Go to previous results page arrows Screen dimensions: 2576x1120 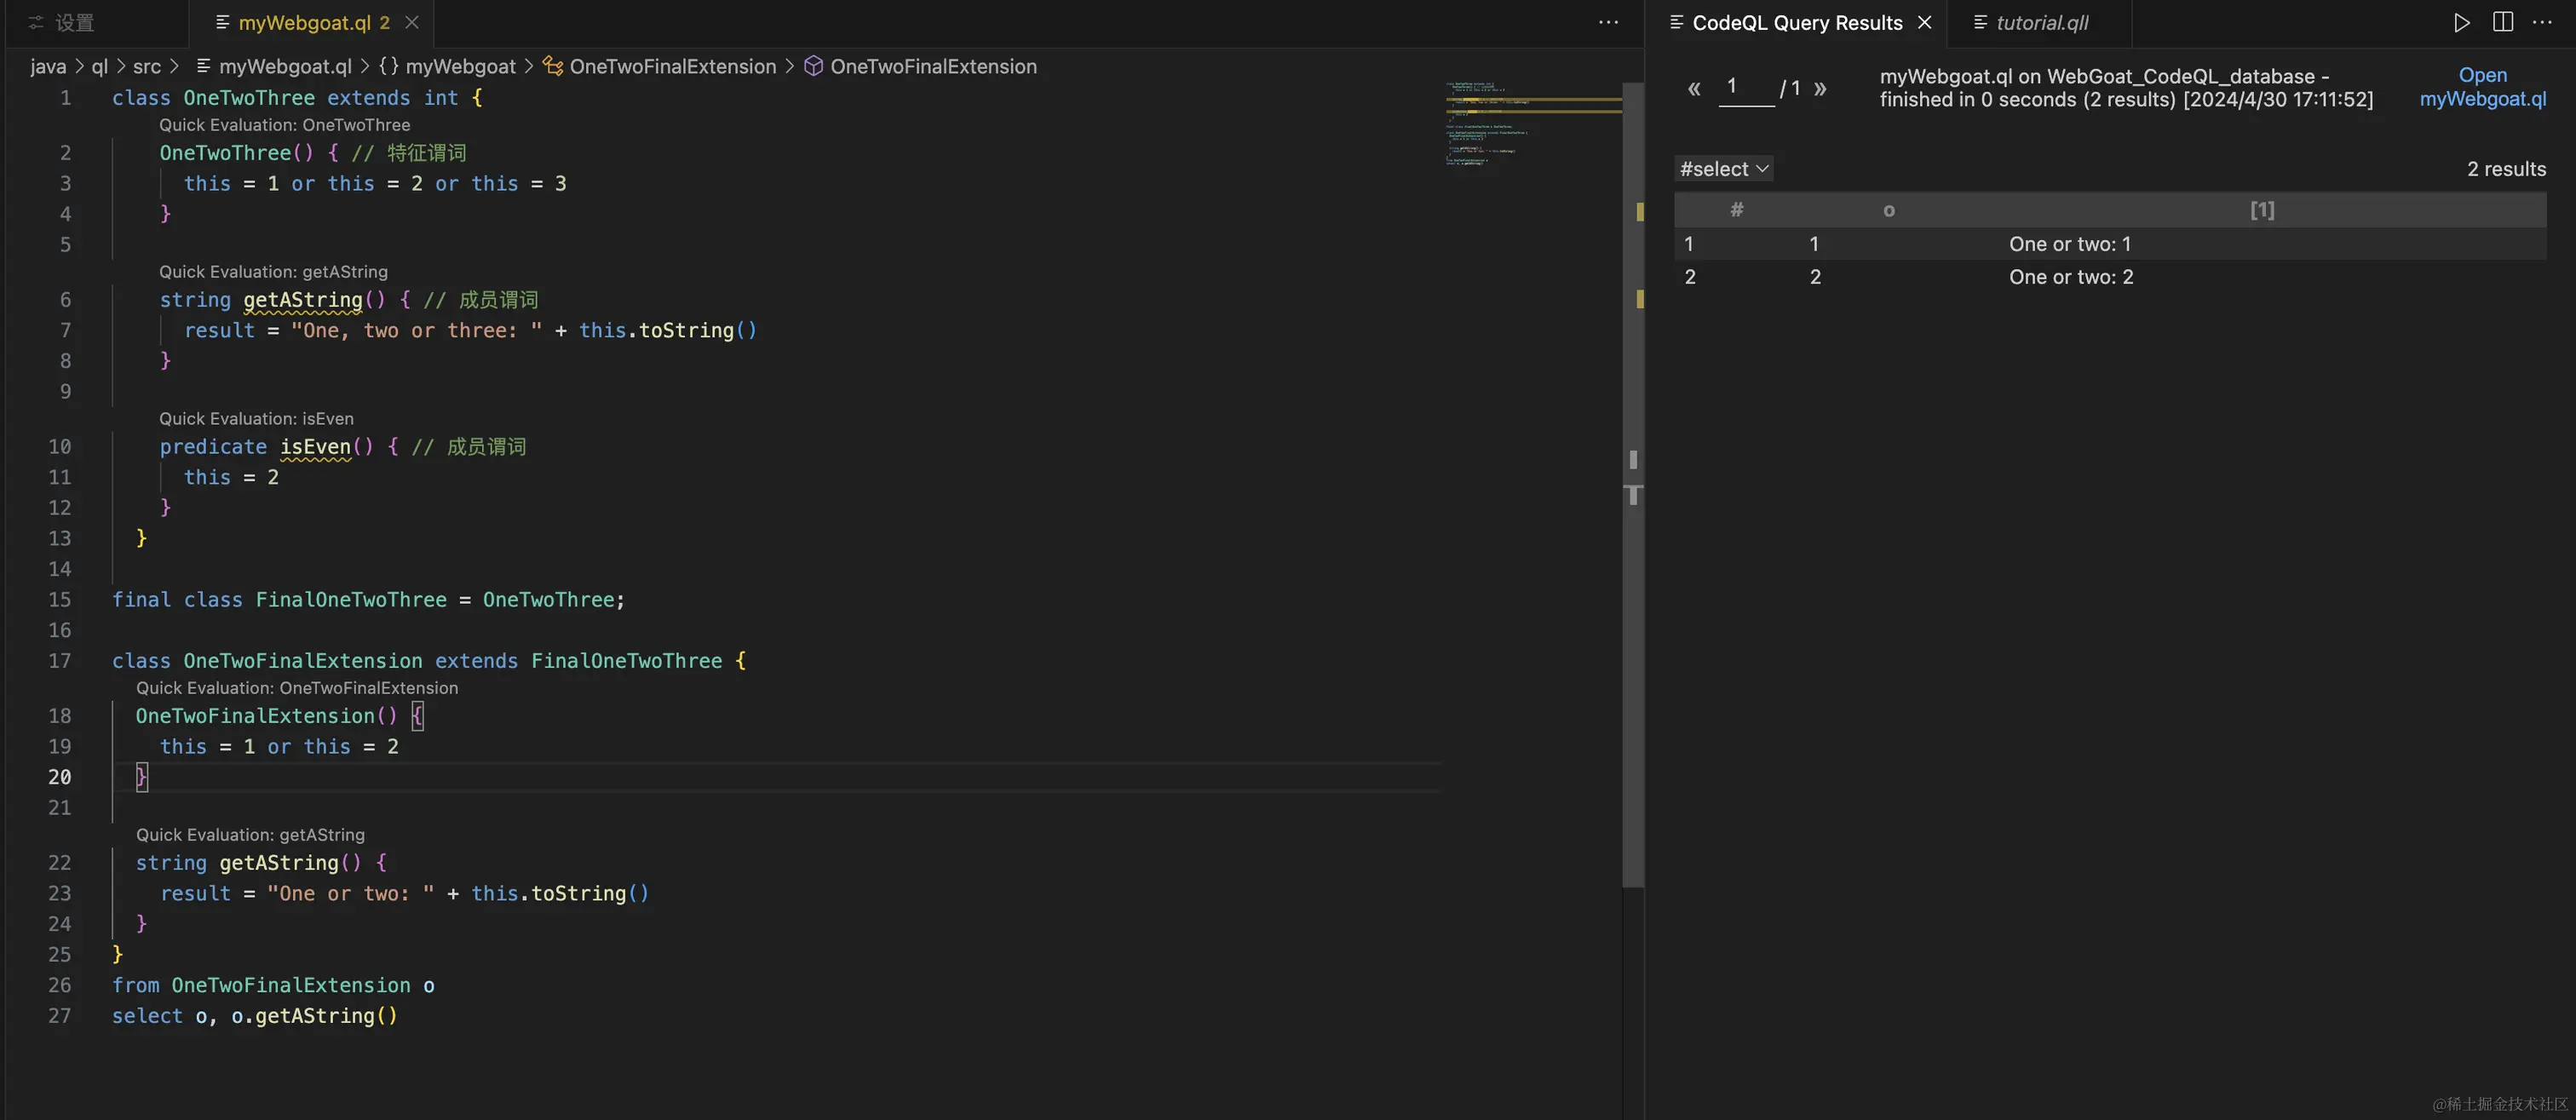point(1694,88)
